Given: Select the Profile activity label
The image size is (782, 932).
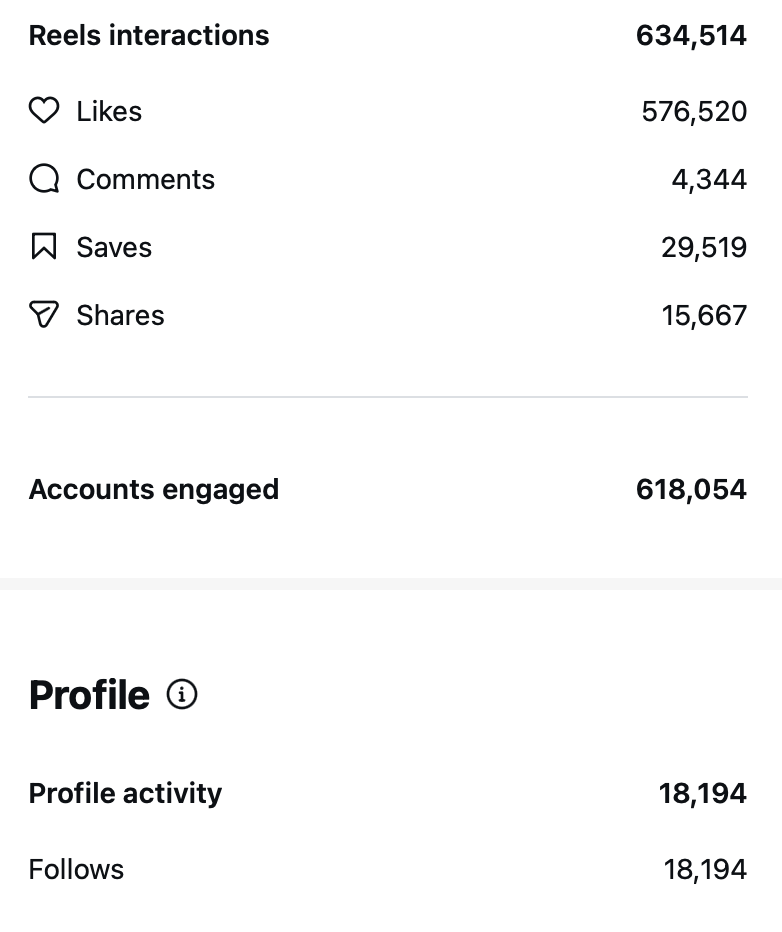Looking at the screenshot, I should (x=125, y=793).
